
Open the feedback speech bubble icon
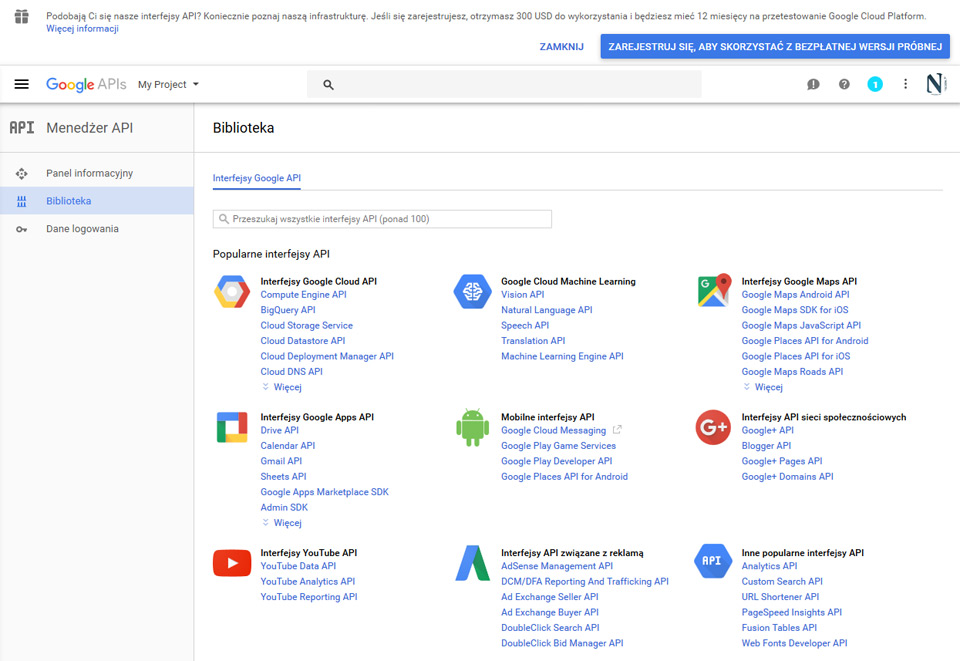[x=813, y=84]
